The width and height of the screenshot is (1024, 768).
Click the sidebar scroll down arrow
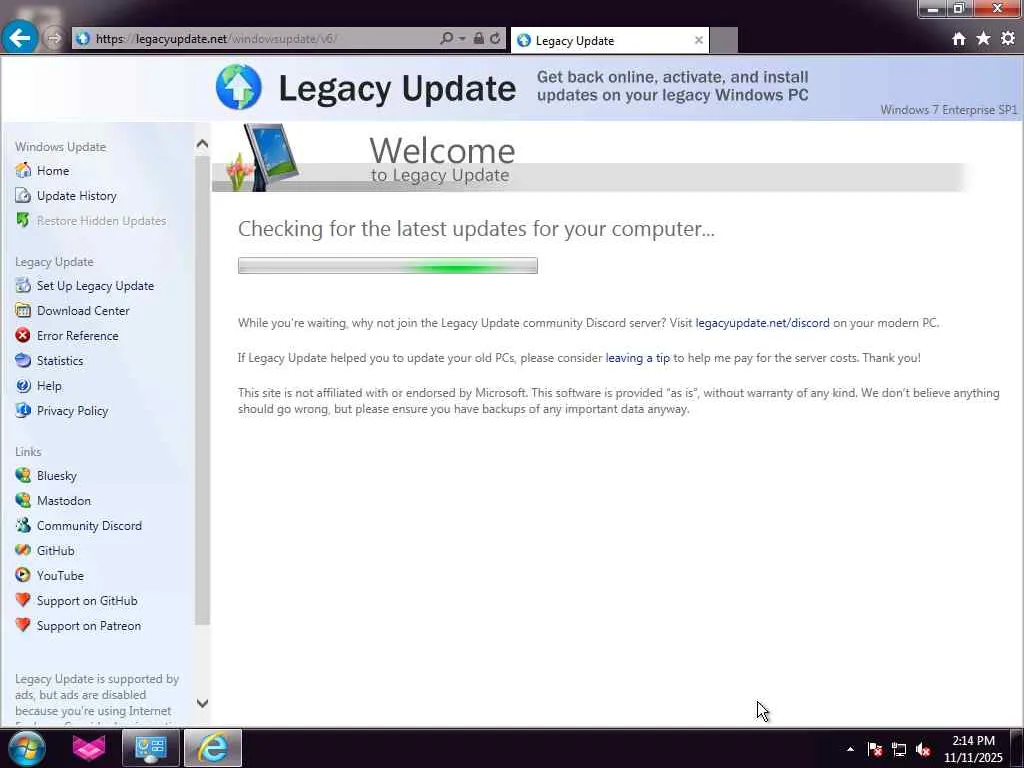point(202,703)
